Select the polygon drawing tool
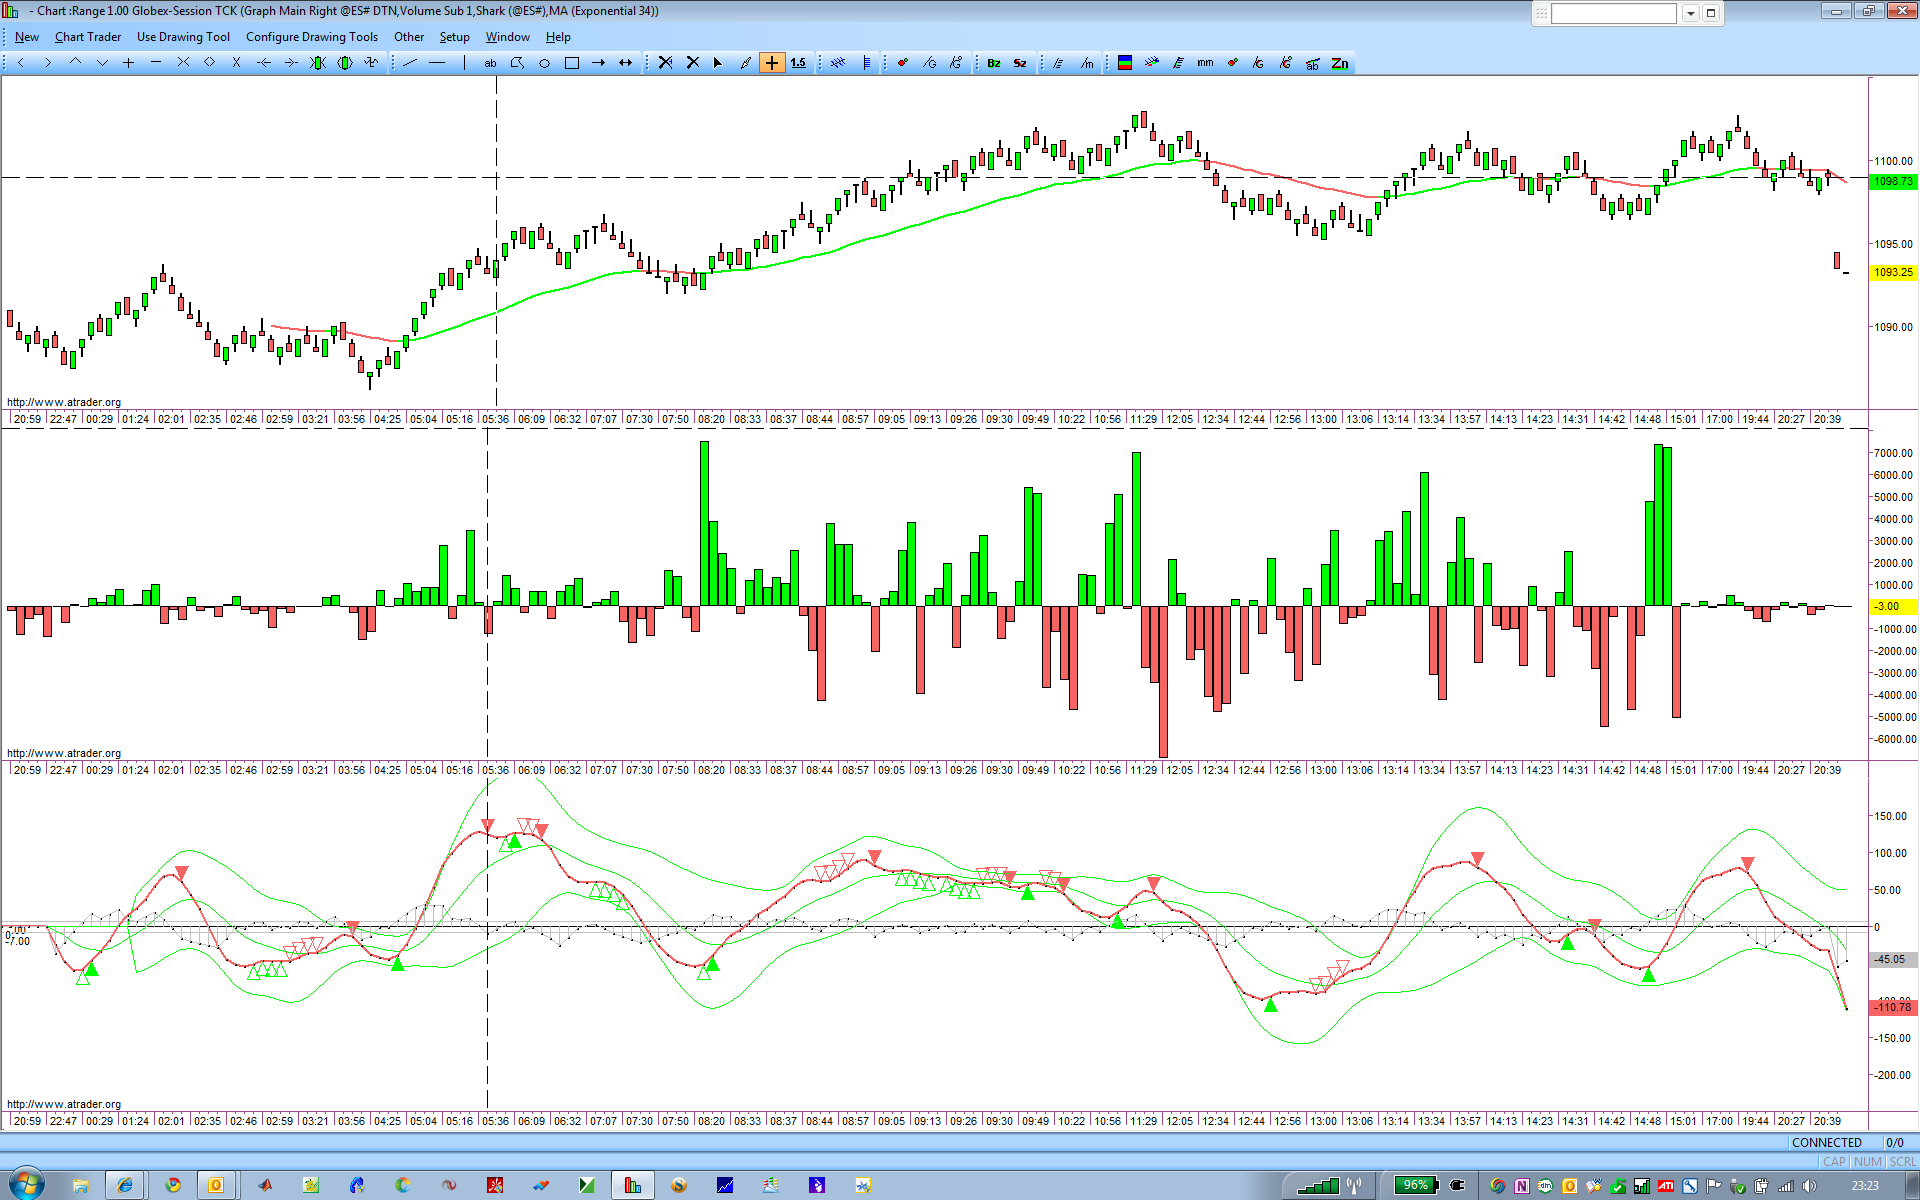 (x=518, y=63)
